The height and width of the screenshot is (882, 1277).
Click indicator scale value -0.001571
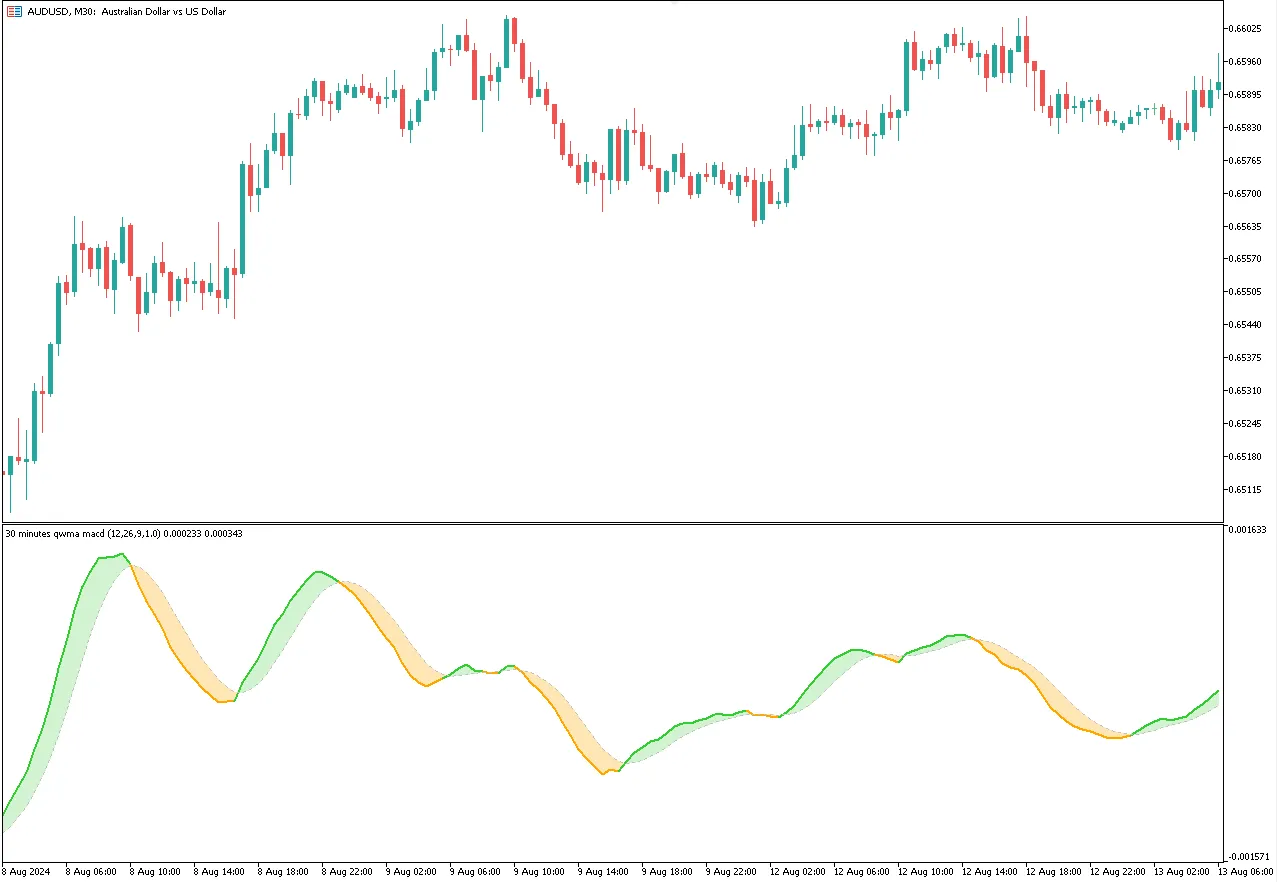[1249, 857]
